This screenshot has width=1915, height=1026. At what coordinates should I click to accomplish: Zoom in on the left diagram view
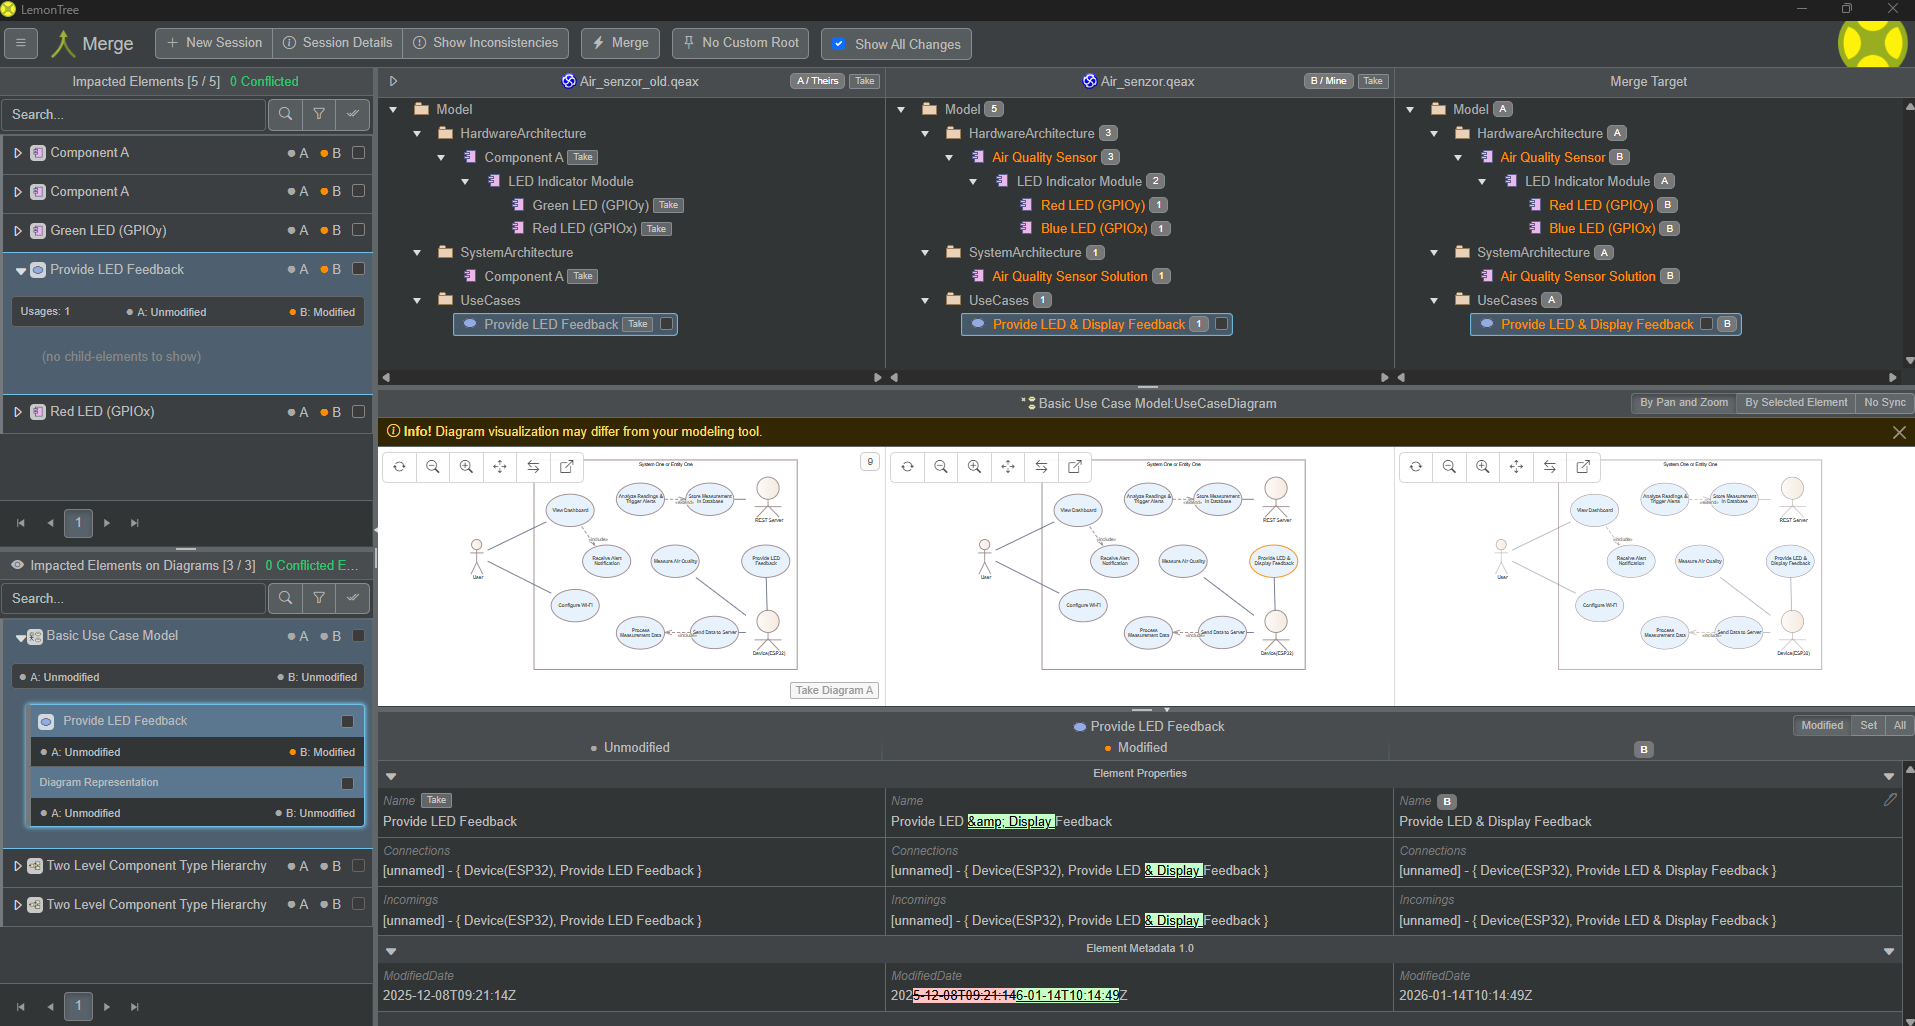466,467
